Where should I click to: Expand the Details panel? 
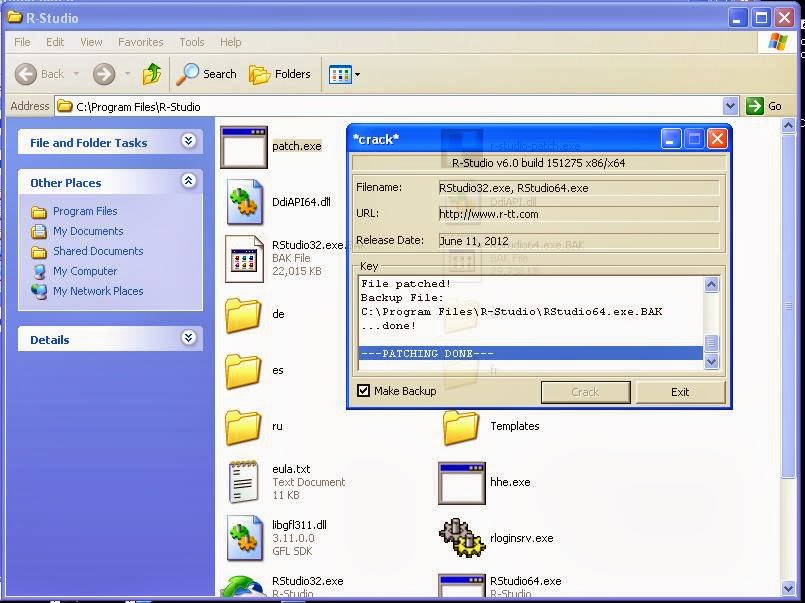pos(188,338)
